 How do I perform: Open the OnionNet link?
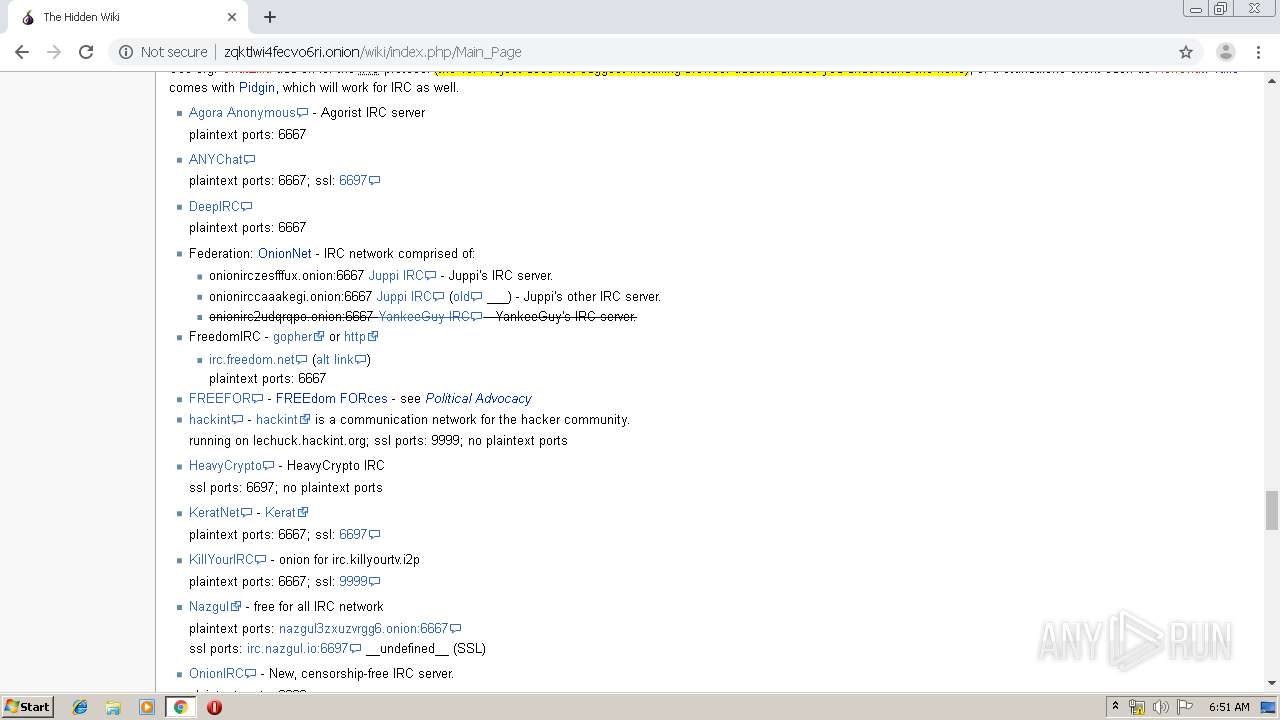pos(285,254)
